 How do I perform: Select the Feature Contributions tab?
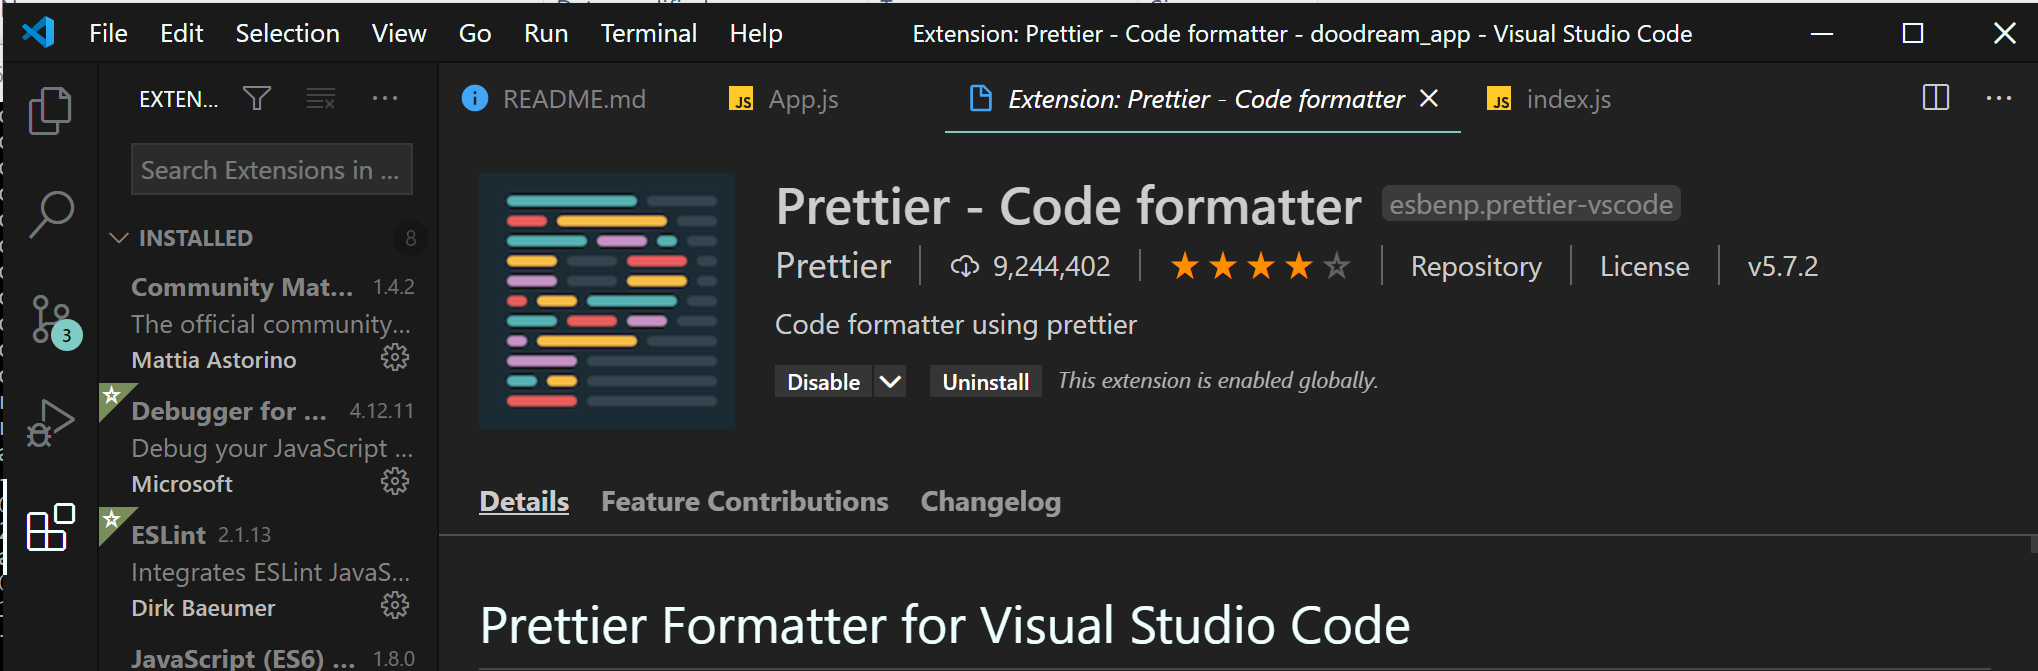(744, 501)
